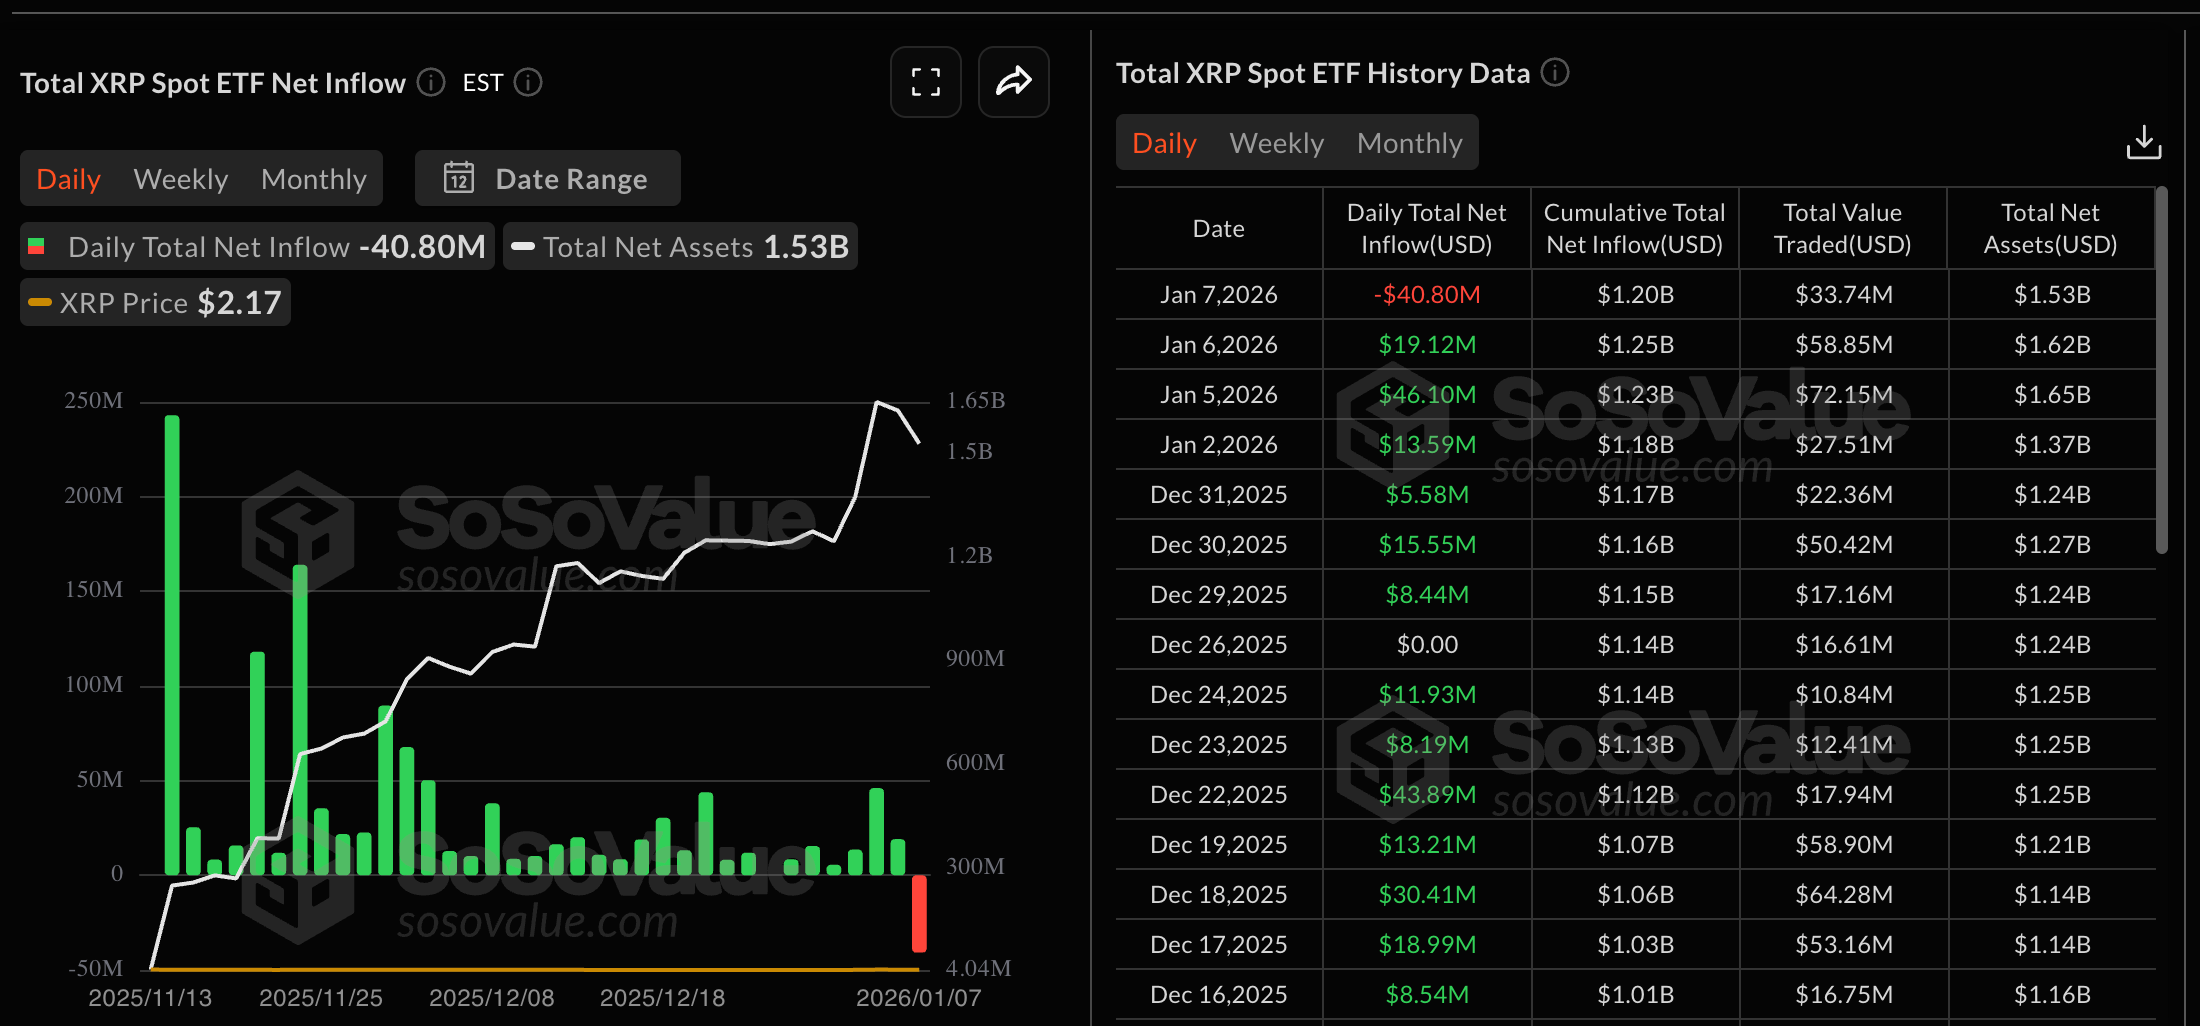Download the ETF history data
The height and width of the screenshot is (1026, 2200).
[x=2143, y=143]
